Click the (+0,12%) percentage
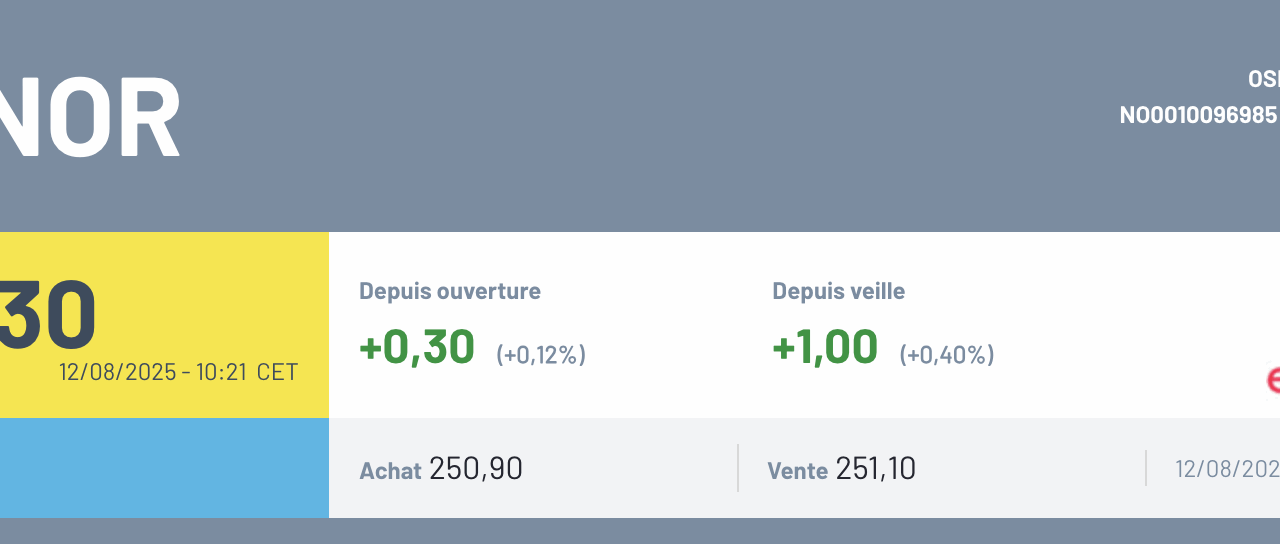Viewport: 1280px width, 544px height. (541, 354)
